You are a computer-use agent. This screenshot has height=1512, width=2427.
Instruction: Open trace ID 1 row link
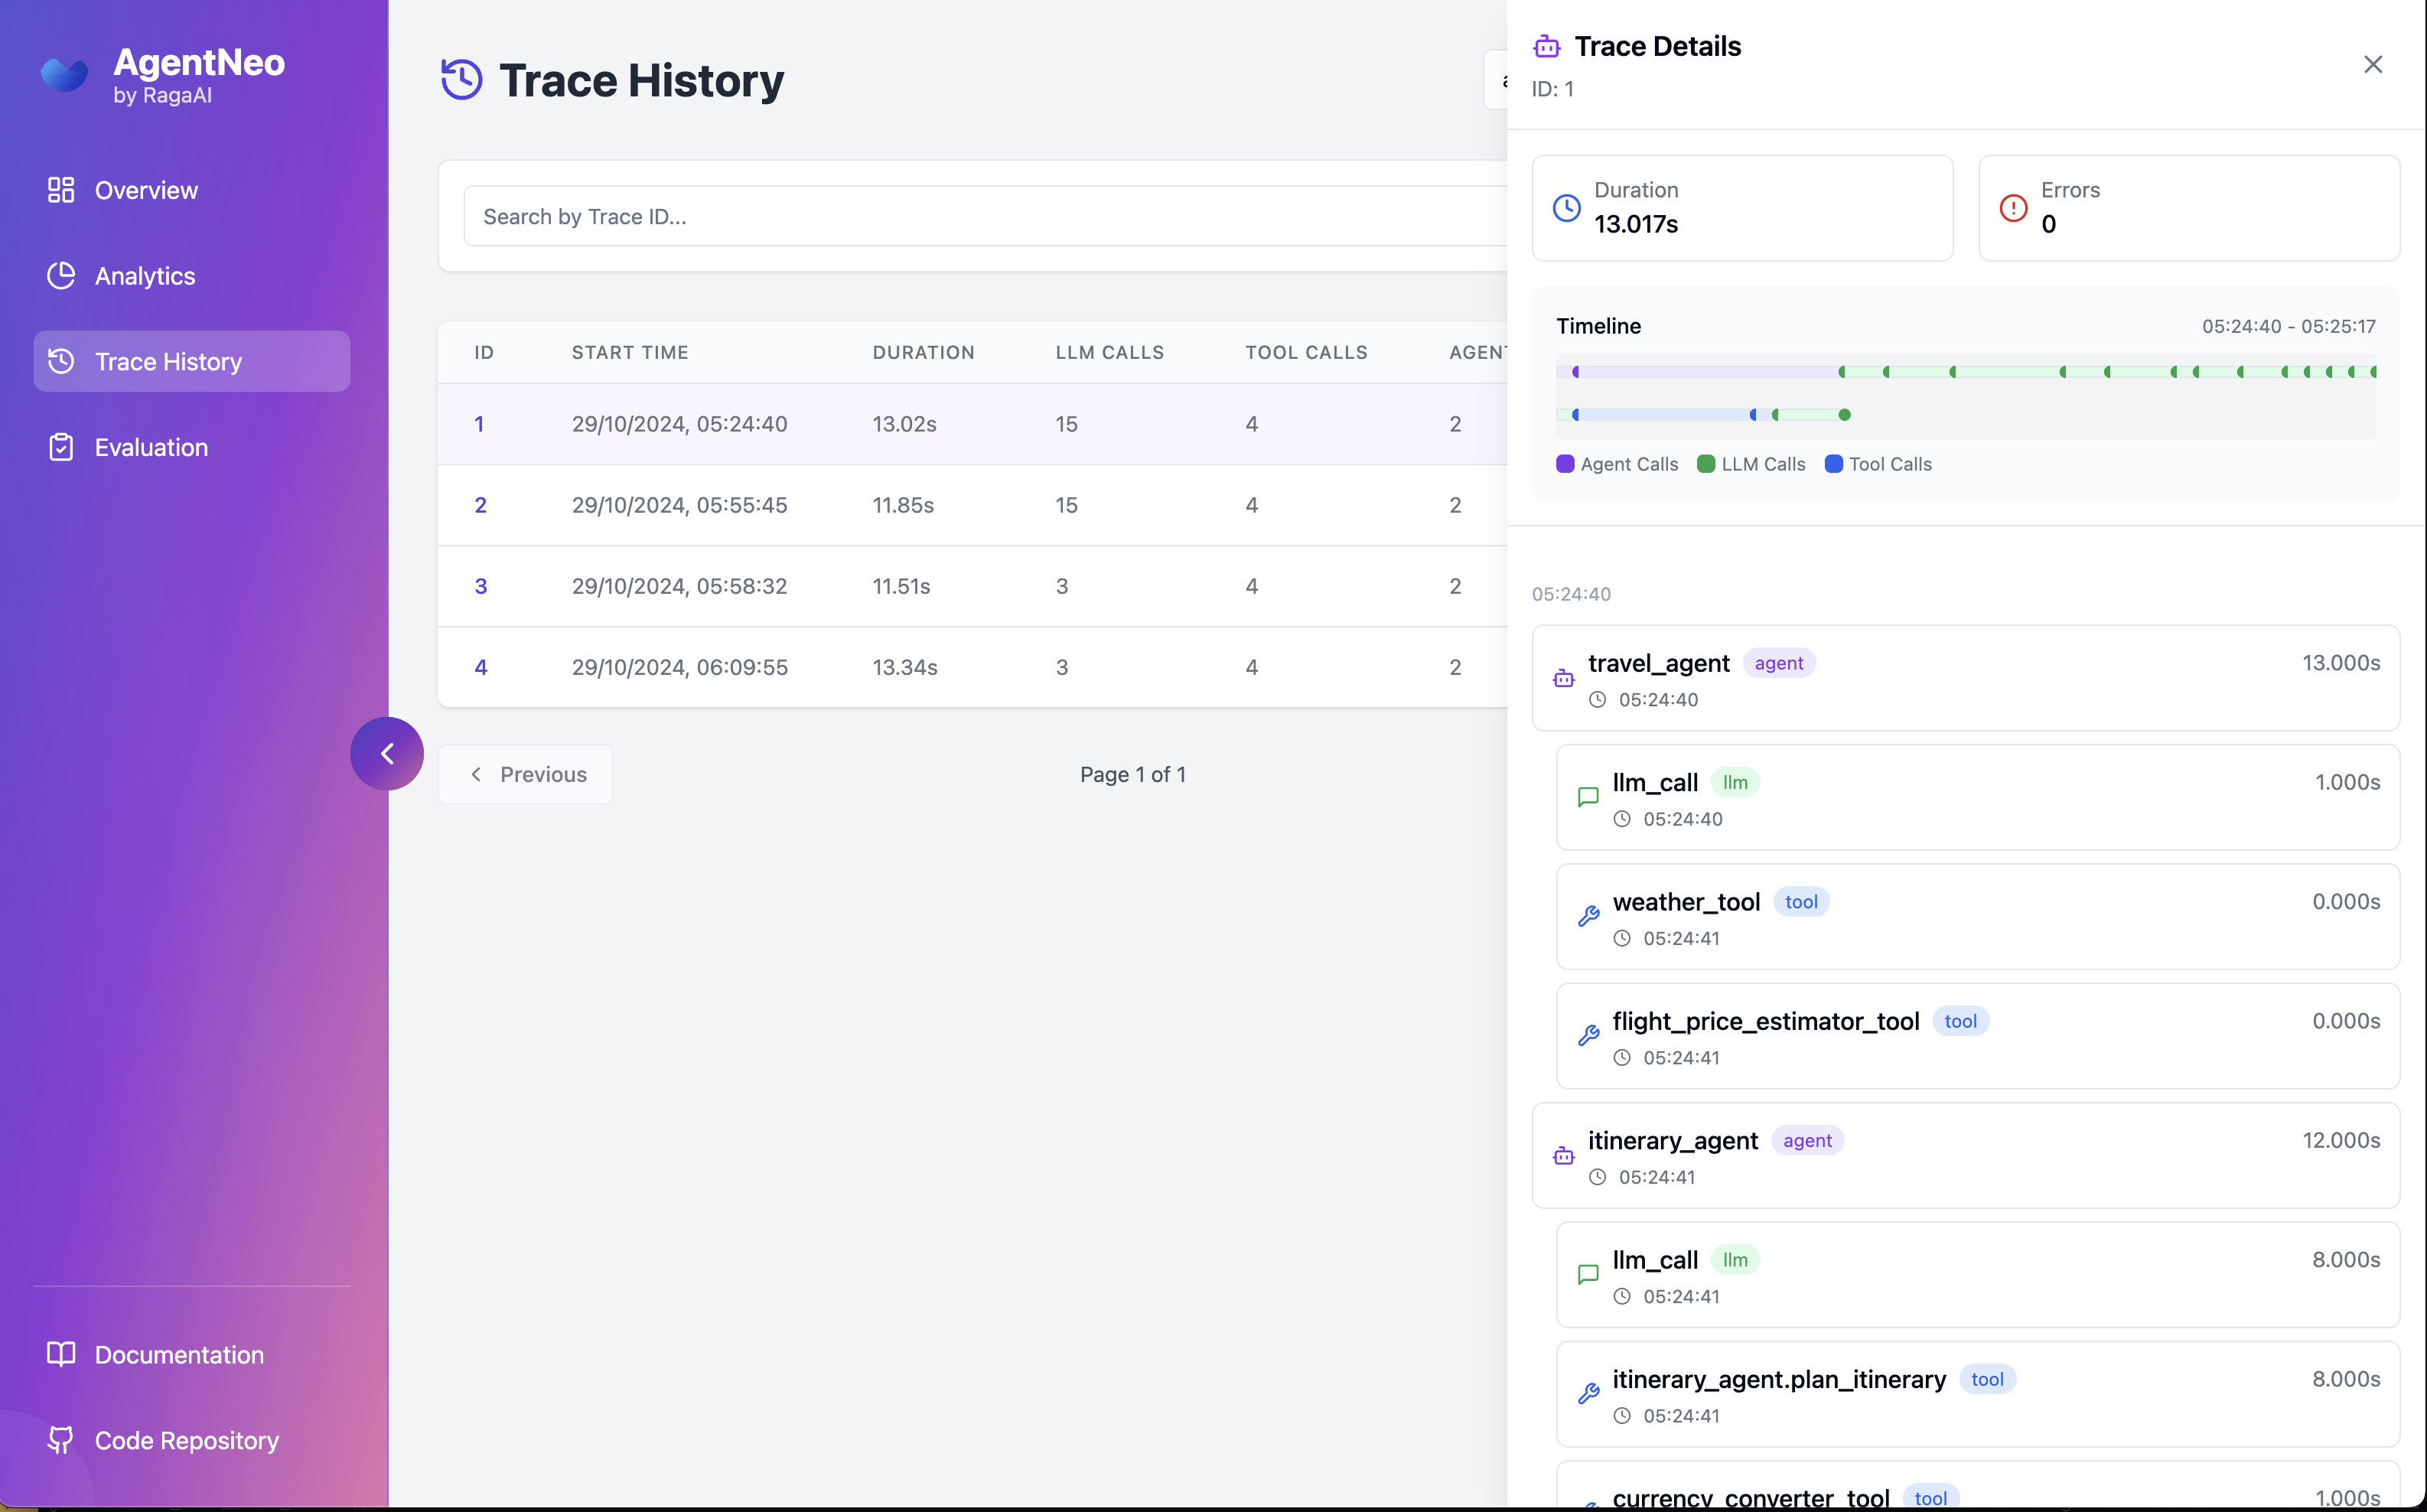click(x=479, y=424)
